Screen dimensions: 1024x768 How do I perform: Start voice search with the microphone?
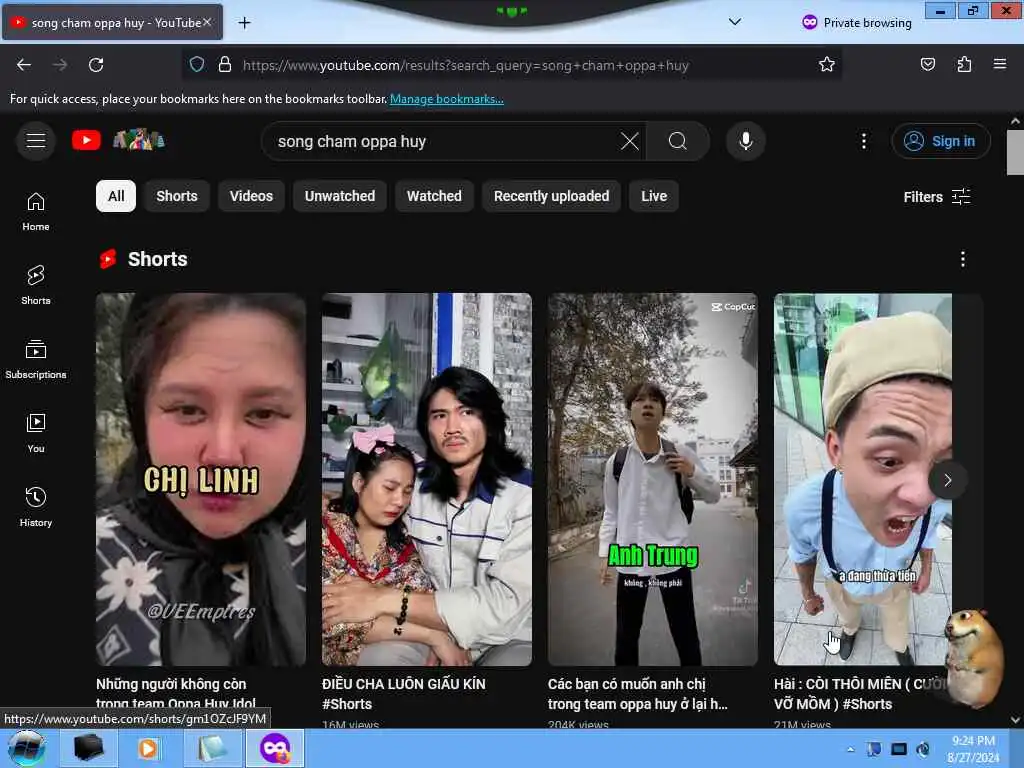coord(745,141)
